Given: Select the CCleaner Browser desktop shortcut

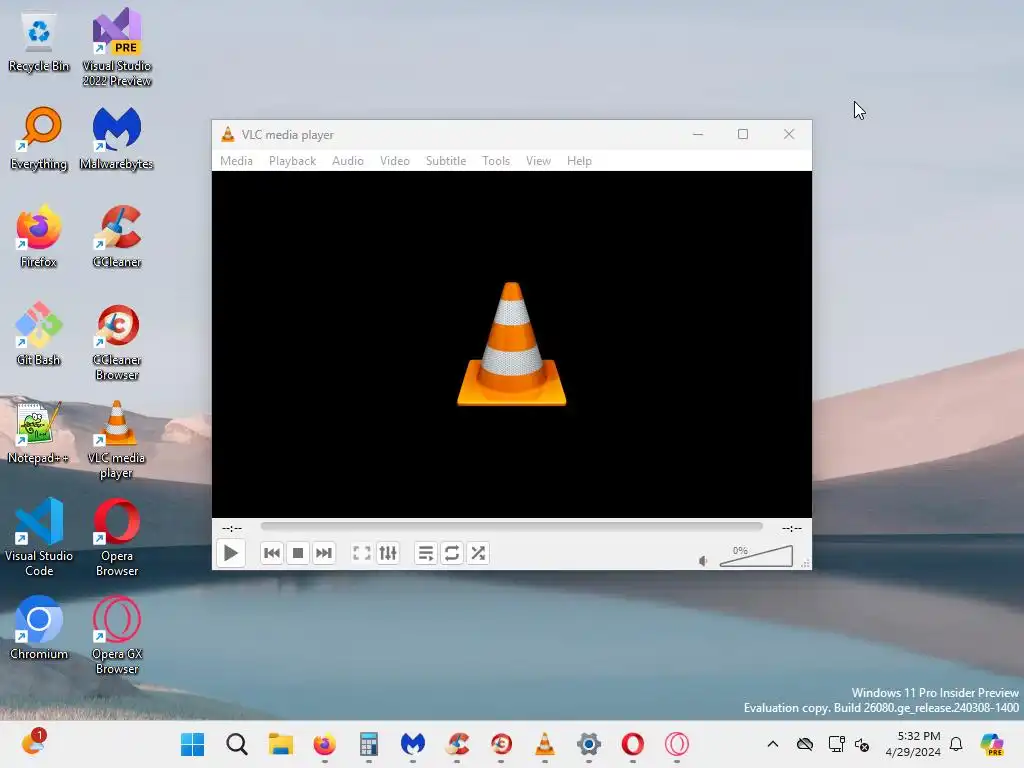Looking at the screenshot, I should tap(117, 342).
